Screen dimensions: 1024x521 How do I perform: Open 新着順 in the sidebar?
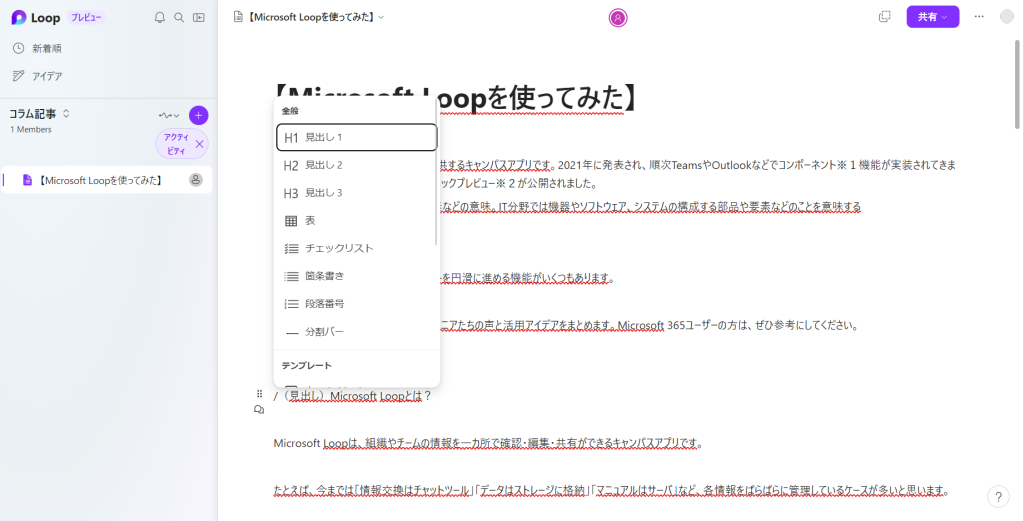tap(47, 48)
